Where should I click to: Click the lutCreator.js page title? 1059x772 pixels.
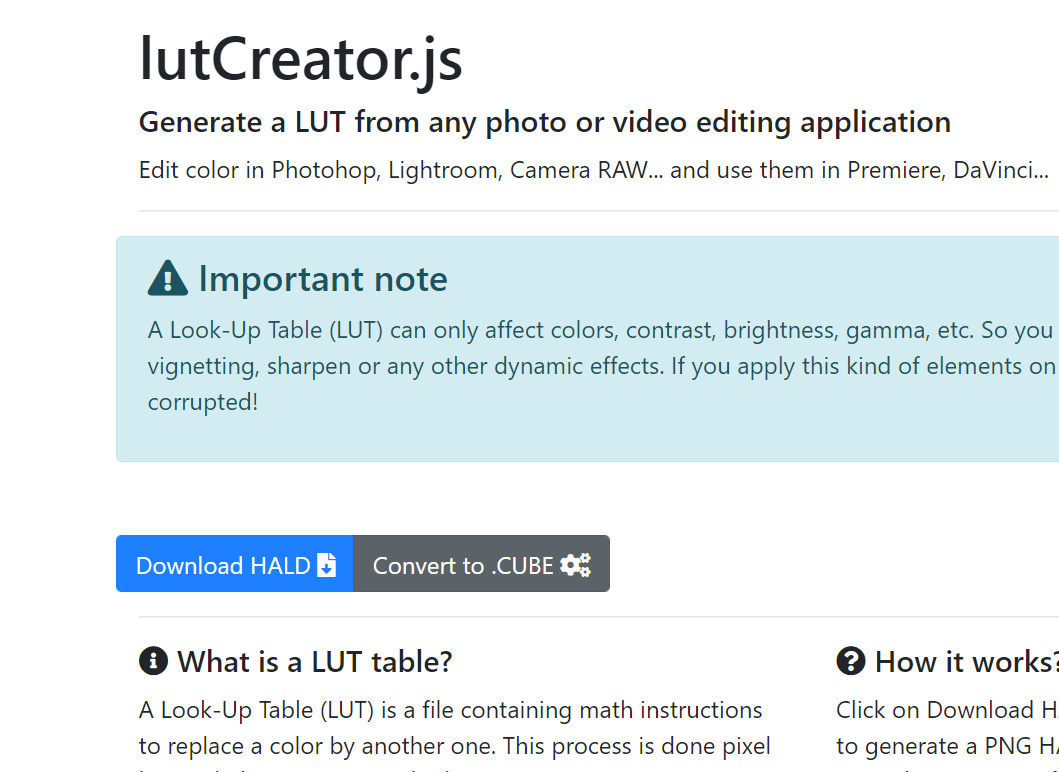pos(301,60)
